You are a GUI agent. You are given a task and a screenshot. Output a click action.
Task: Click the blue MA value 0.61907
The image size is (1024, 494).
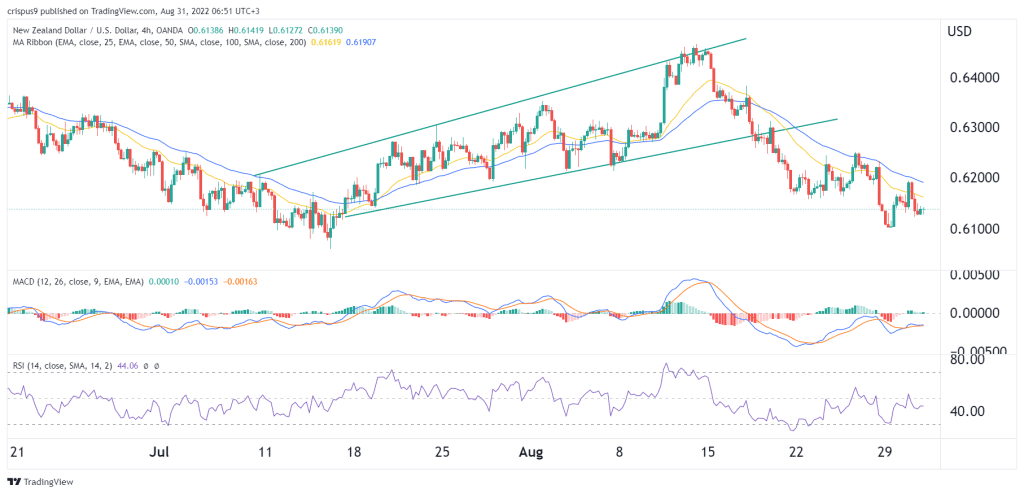point(363,42)
